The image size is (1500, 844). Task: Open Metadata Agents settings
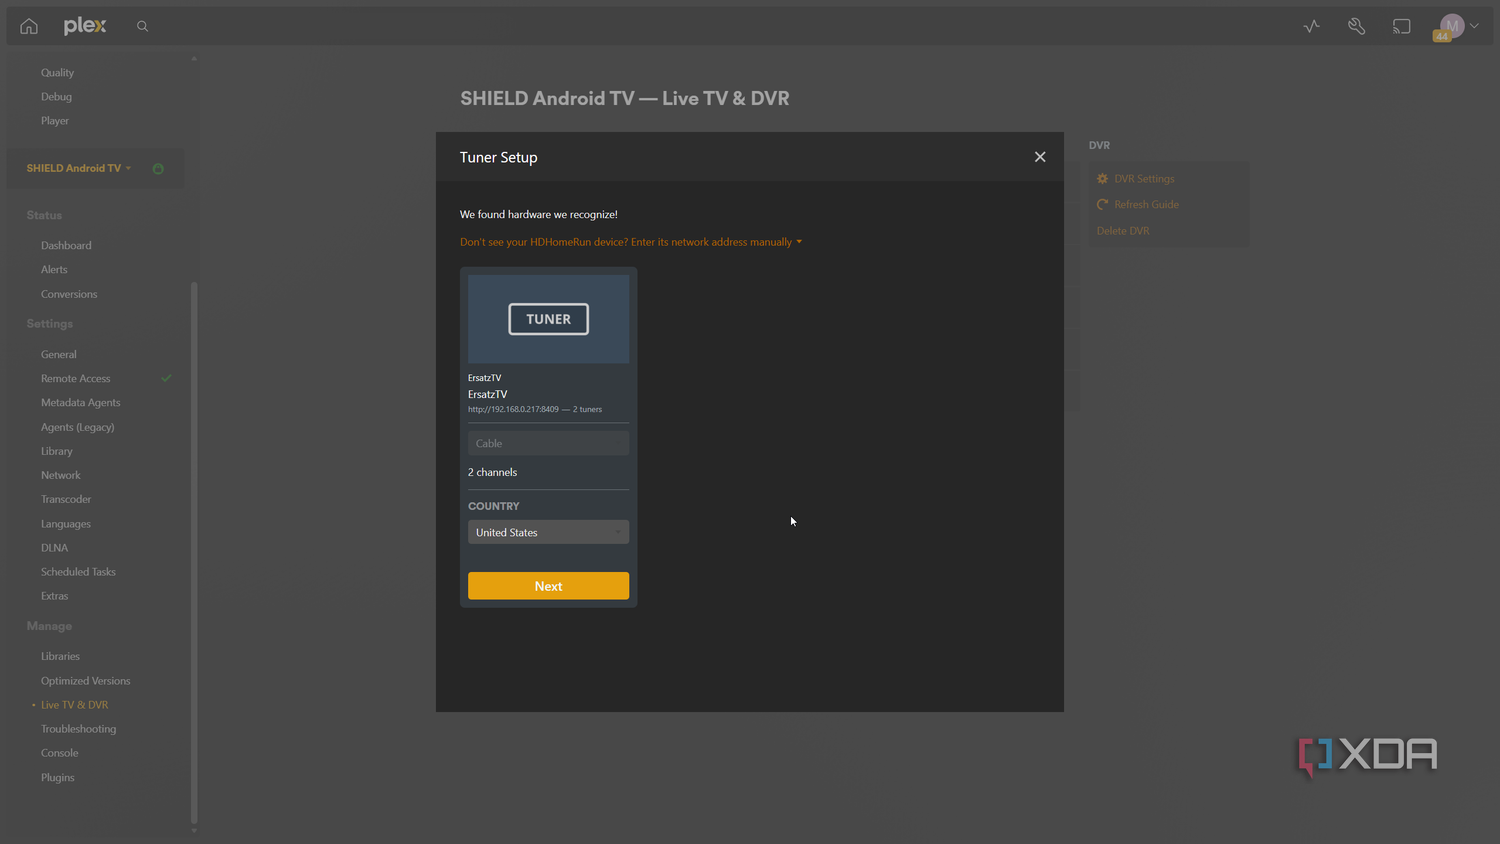[x=80, y=402]
